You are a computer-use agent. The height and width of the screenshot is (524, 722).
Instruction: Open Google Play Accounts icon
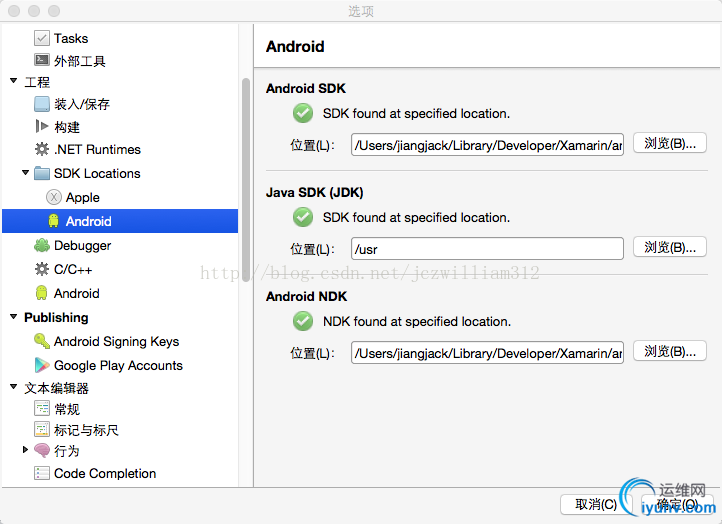(x=41, y=365)
